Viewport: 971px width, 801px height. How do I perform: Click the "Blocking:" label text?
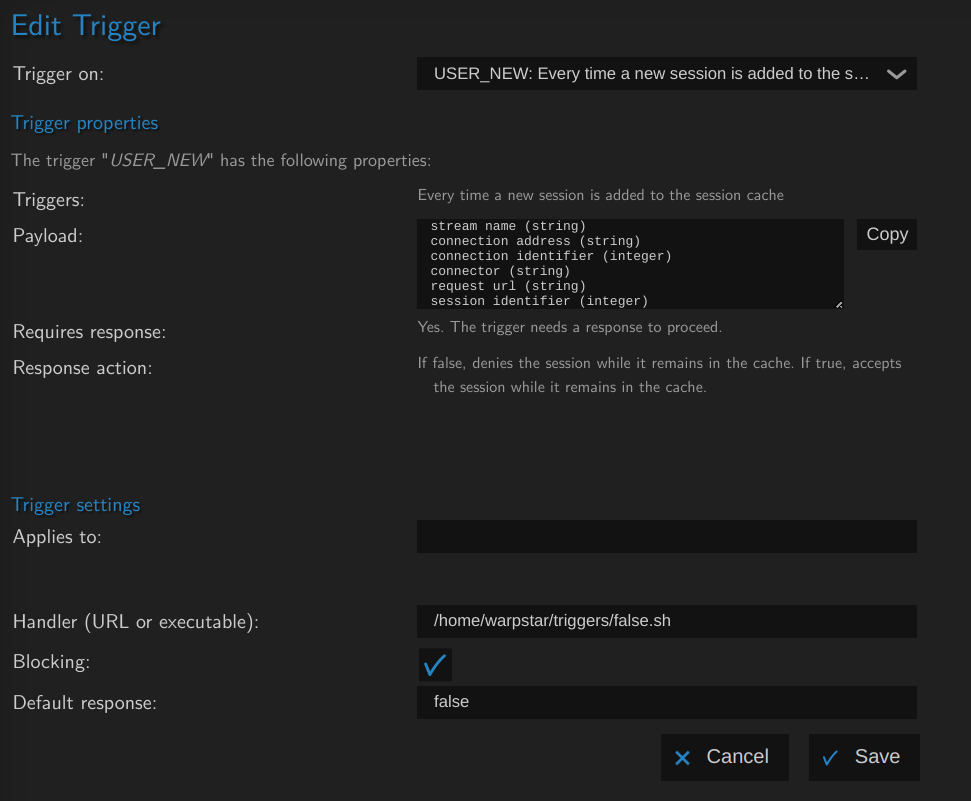[x=51, y=662]
